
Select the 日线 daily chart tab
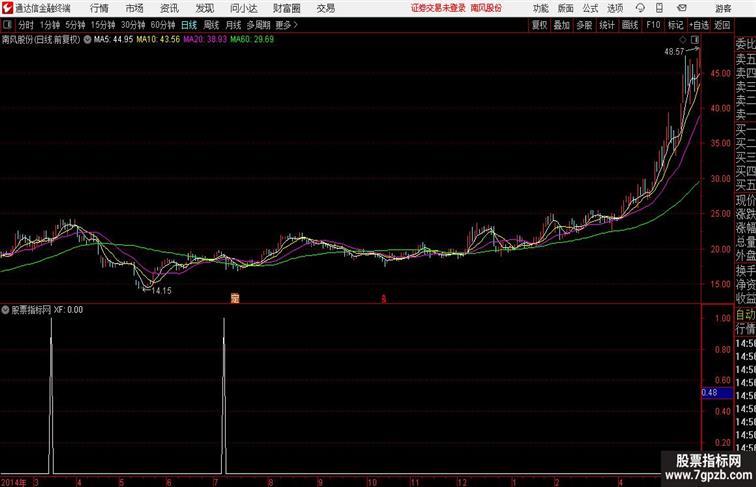189,25
